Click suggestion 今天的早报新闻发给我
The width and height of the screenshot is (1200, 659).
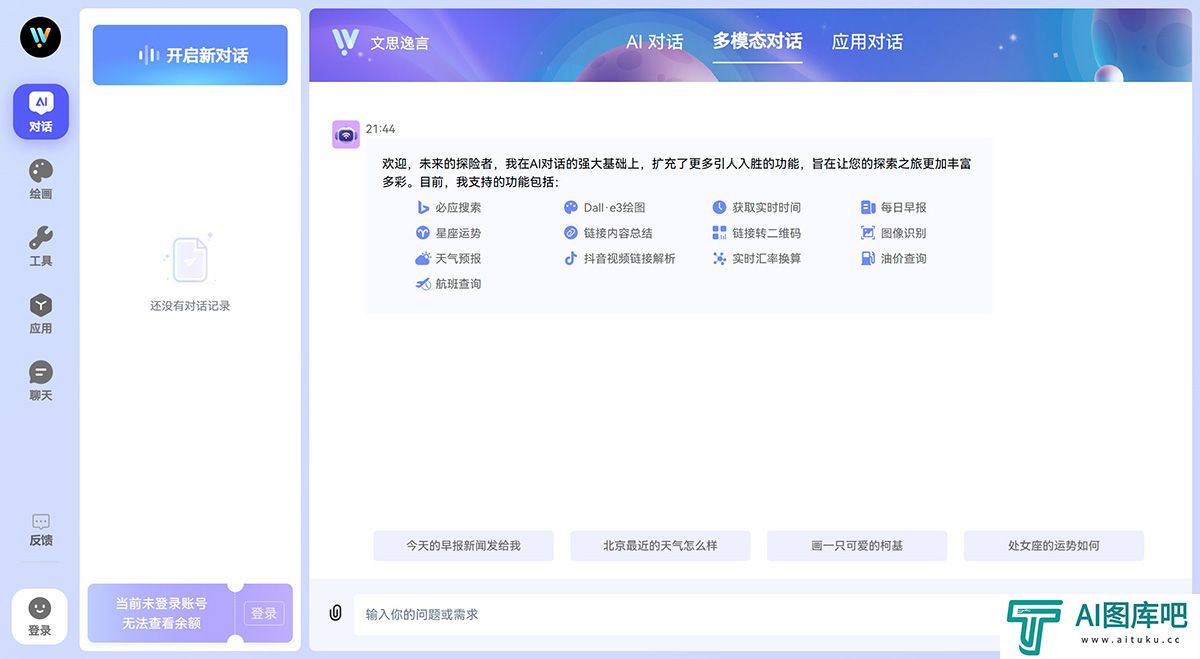tap(463, 546)
